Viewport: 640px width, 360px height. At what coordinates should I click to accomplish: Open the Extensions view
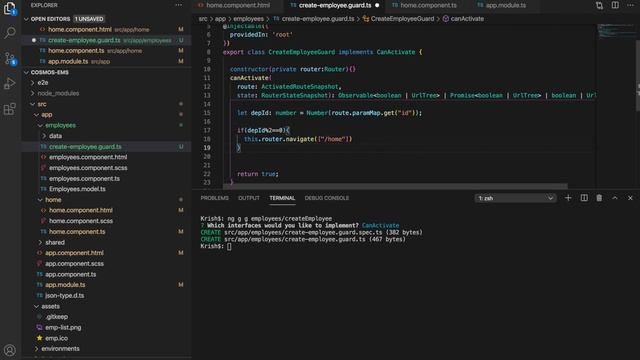pyautogui.click(x=9, y=109)
